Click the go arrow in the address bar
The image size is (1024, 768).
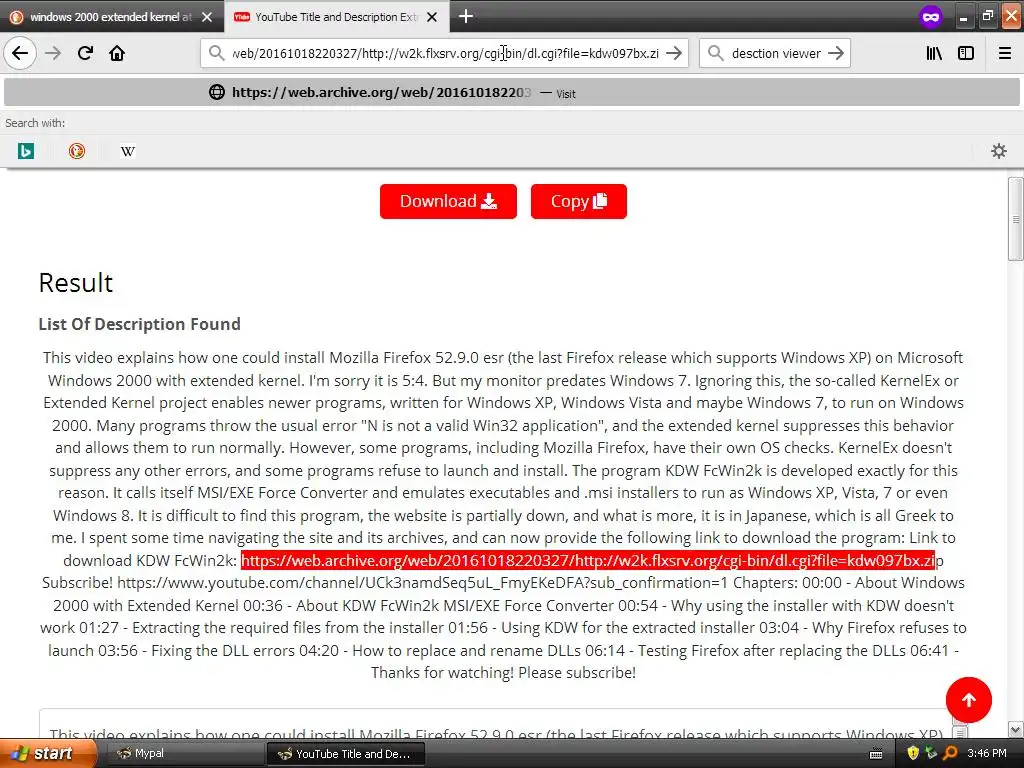coord(674,53)
